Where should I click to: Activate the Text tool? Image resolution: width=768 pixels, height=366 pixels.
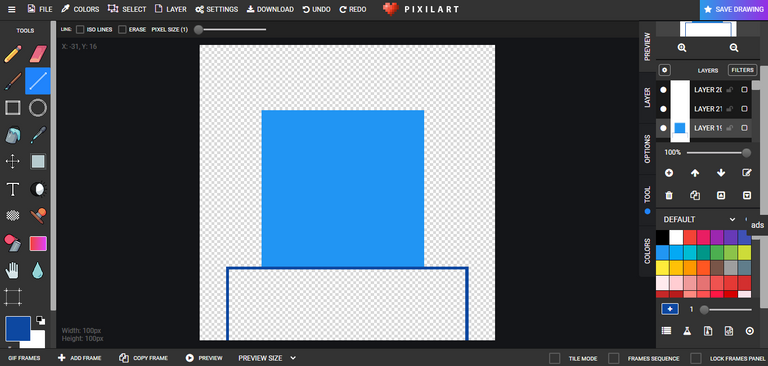[13, 189]
